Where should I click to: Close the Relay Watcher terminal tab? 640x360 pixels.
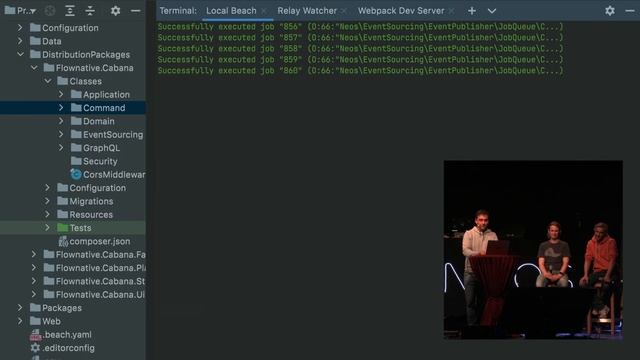click(344, 11)
